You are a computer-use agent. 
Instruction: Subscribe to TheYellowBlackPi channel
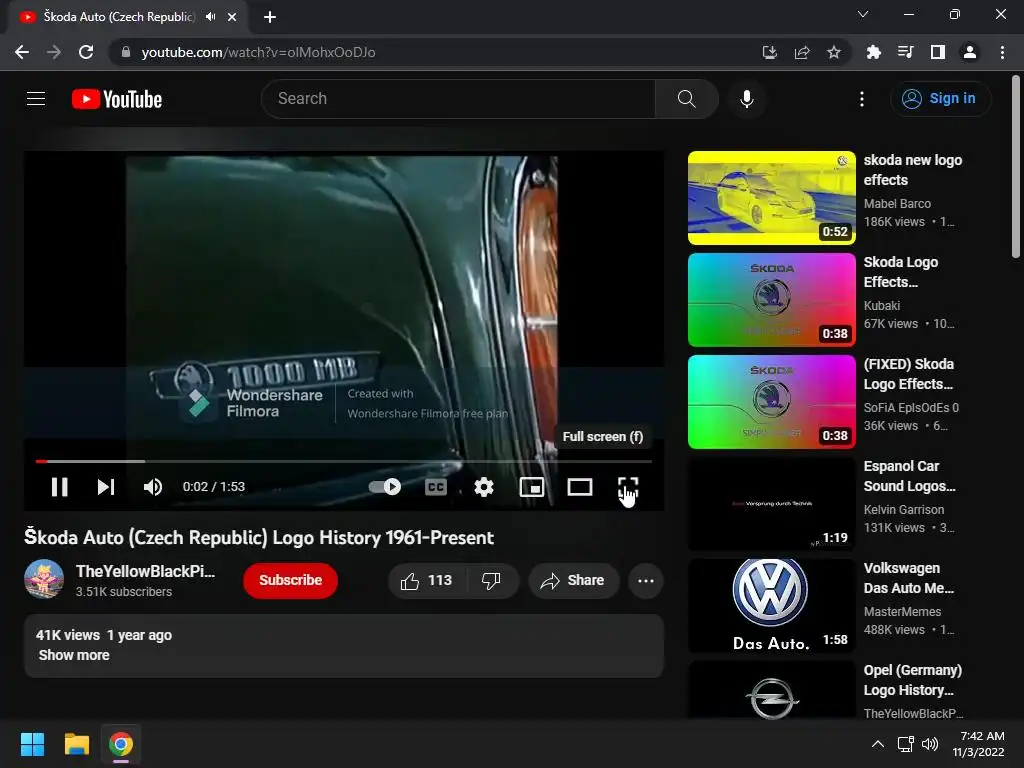(x=291, y=581)
